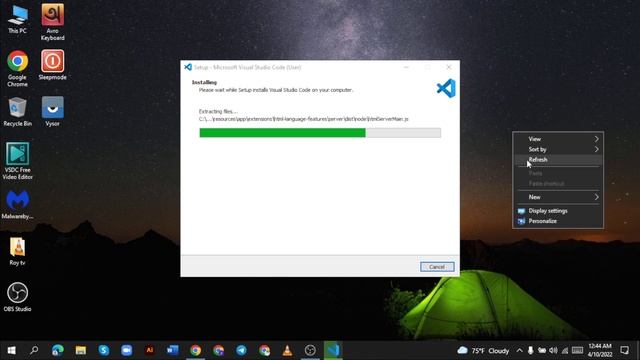This screenshot has width=640, height=360.
Task: Open the touch keyboard tray icon
Action: point(577,351)
